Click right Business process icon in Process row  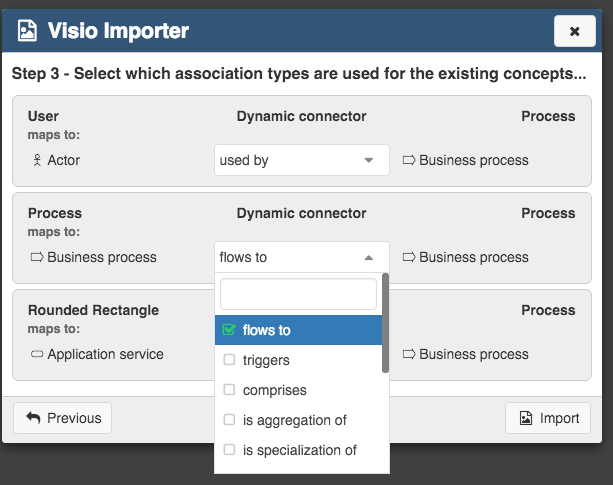408,257
